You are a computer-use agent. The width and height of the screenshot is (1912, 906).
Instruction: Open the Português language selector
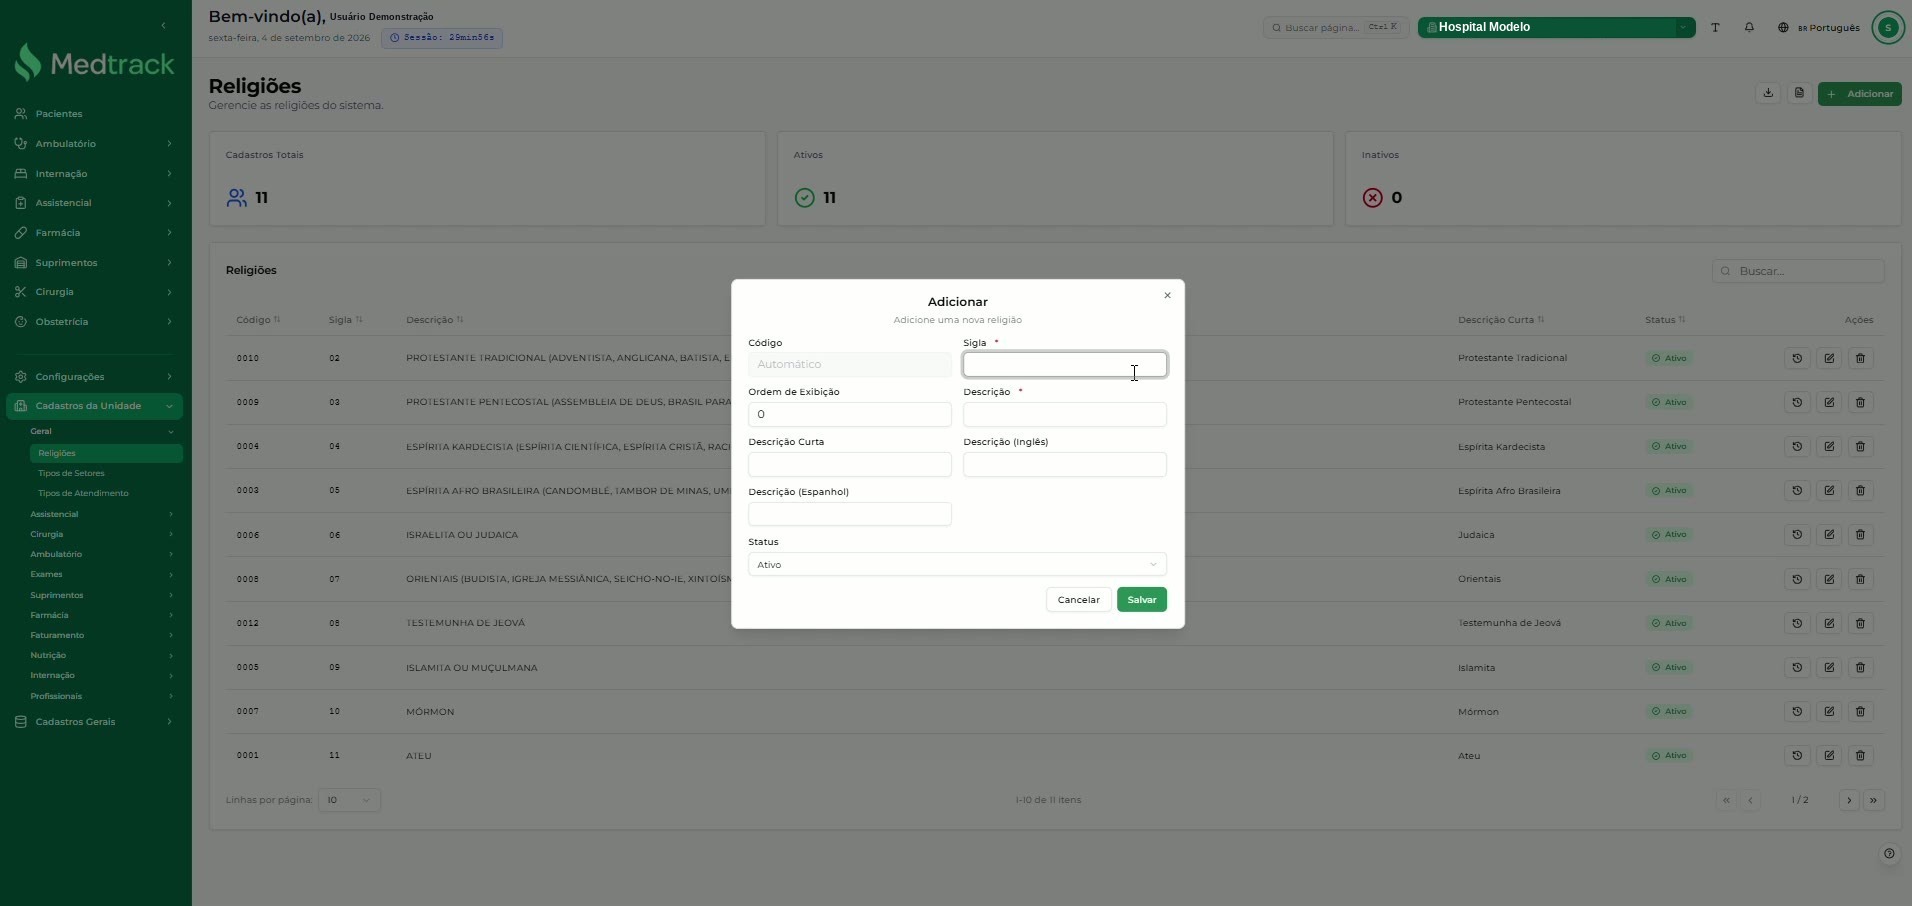[x=1818, y=28]
